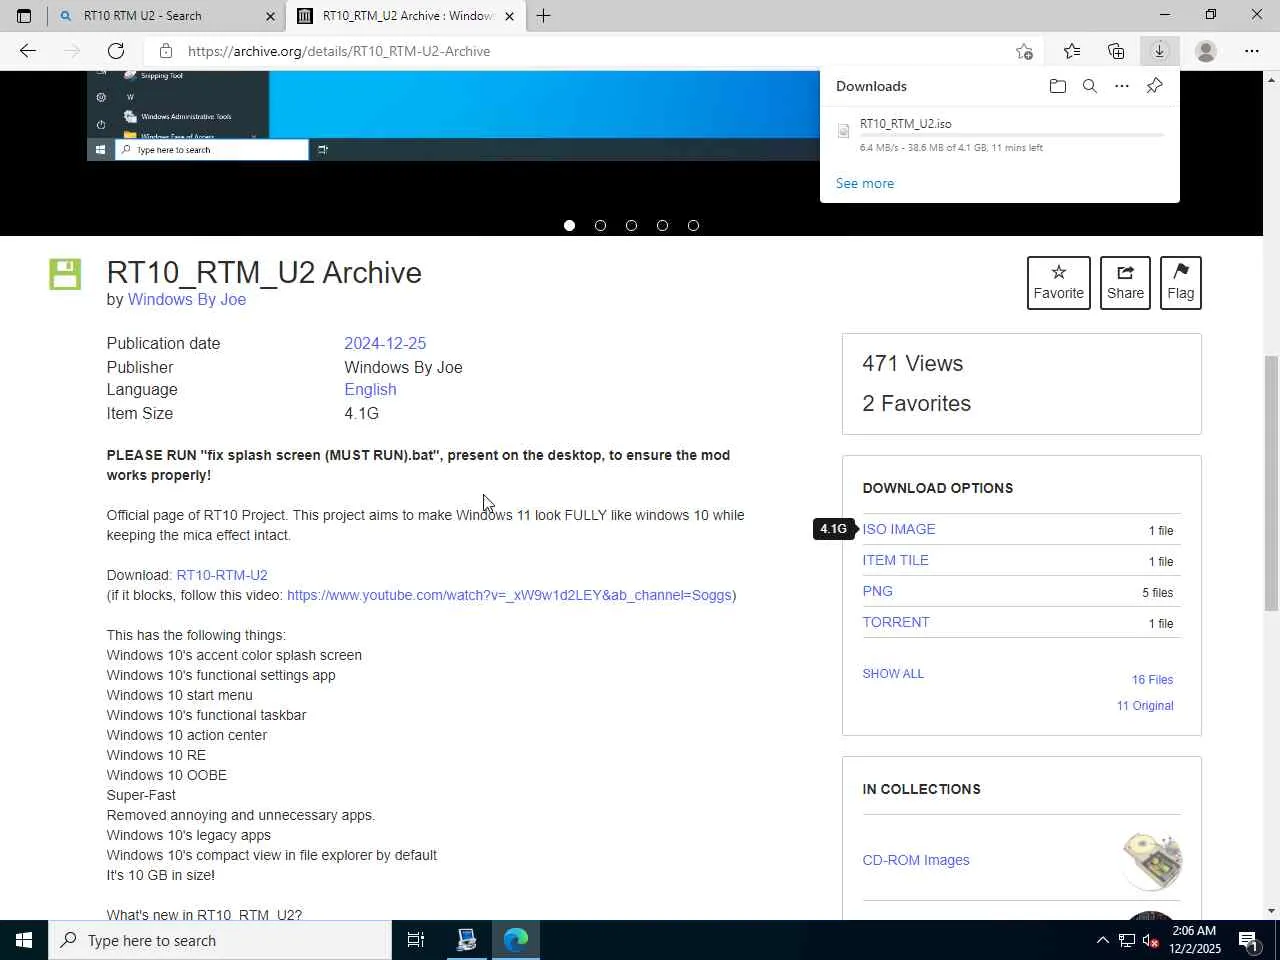Image resolution: width=1280 pixels, height=960 pixels.
Task: Download the TORRENT option
Action: point(896,622)
